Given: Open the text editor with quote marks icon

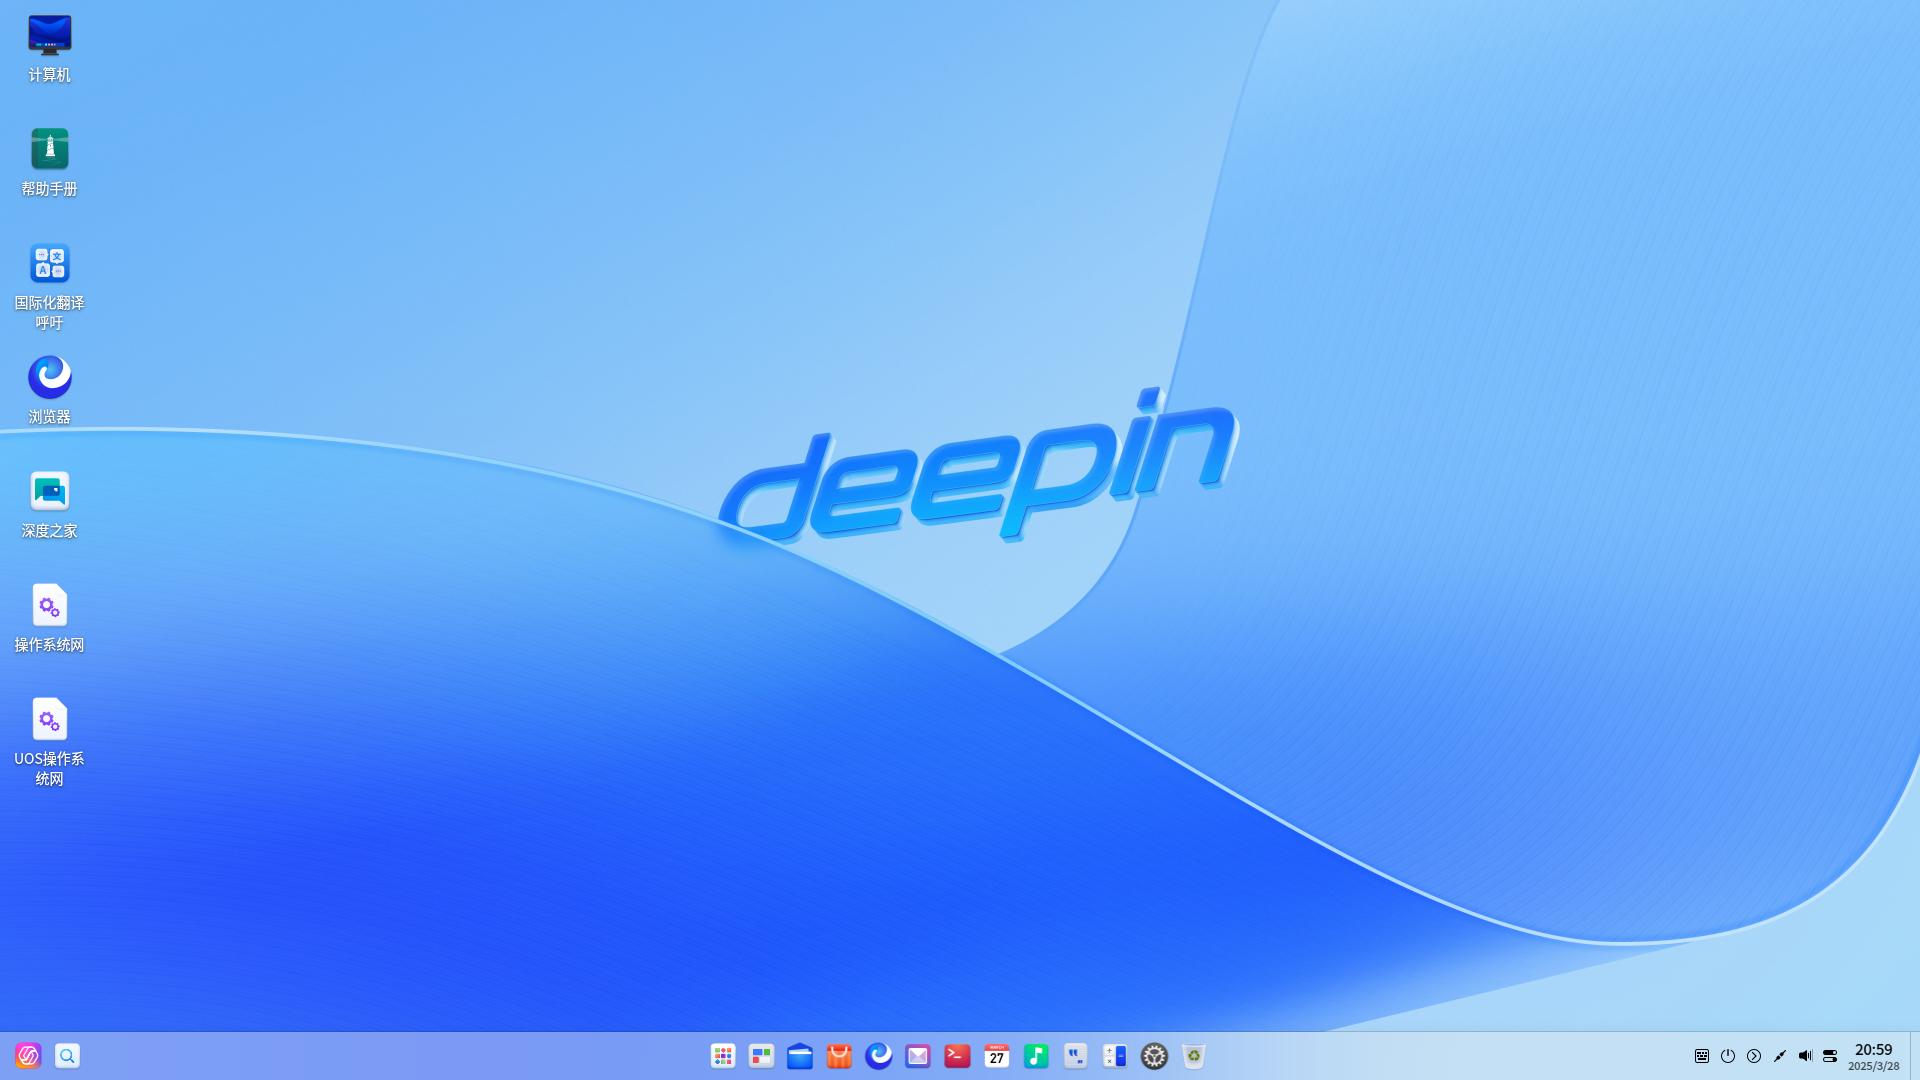Looking at the screenshot, I should point(1076,1056).
